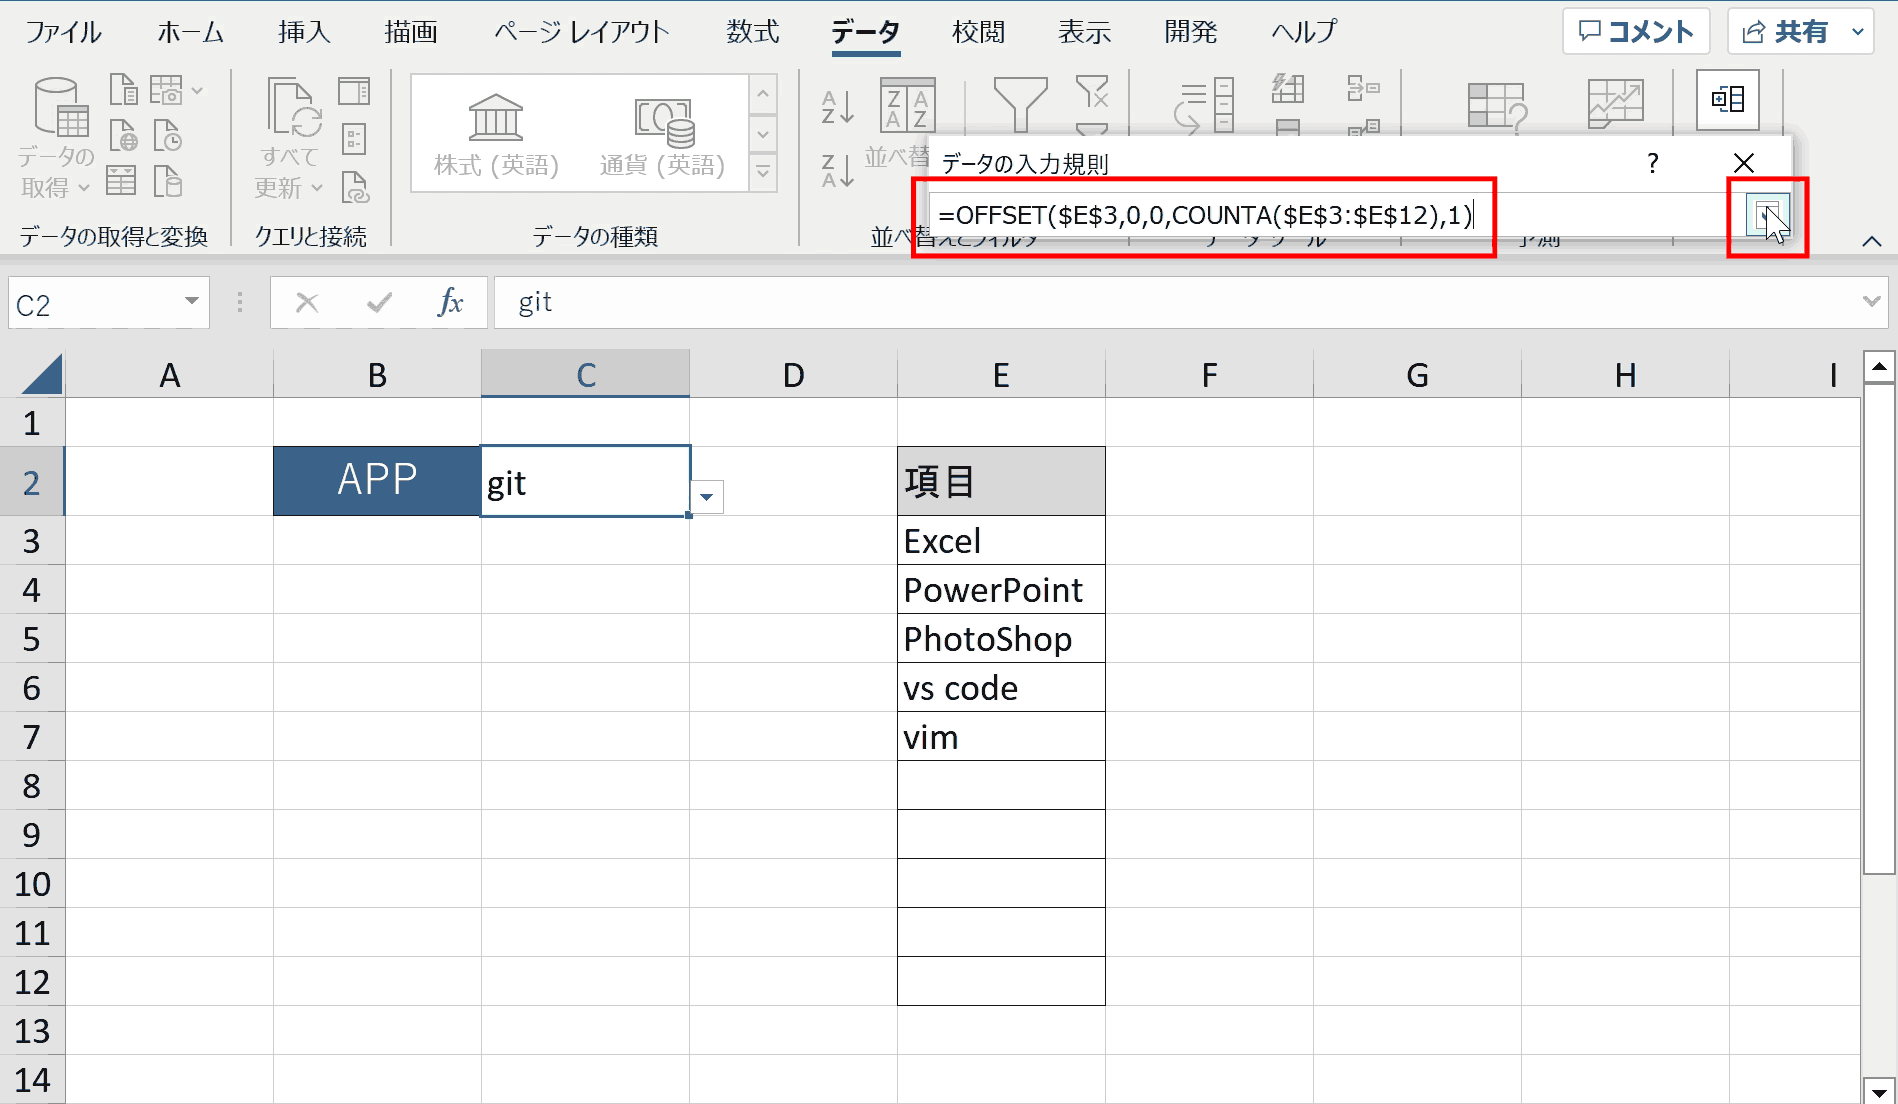Sort ascending with the A-to-Z icon

[x=837, y=106]
